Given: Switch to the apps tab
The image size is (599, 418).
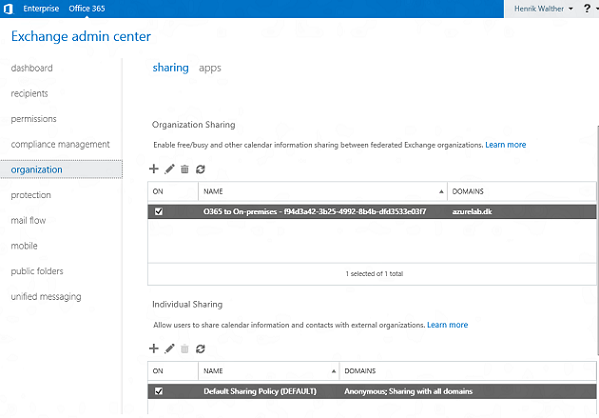Looking at the screenshot, I should pyautogui.click(x=210, y=68).
